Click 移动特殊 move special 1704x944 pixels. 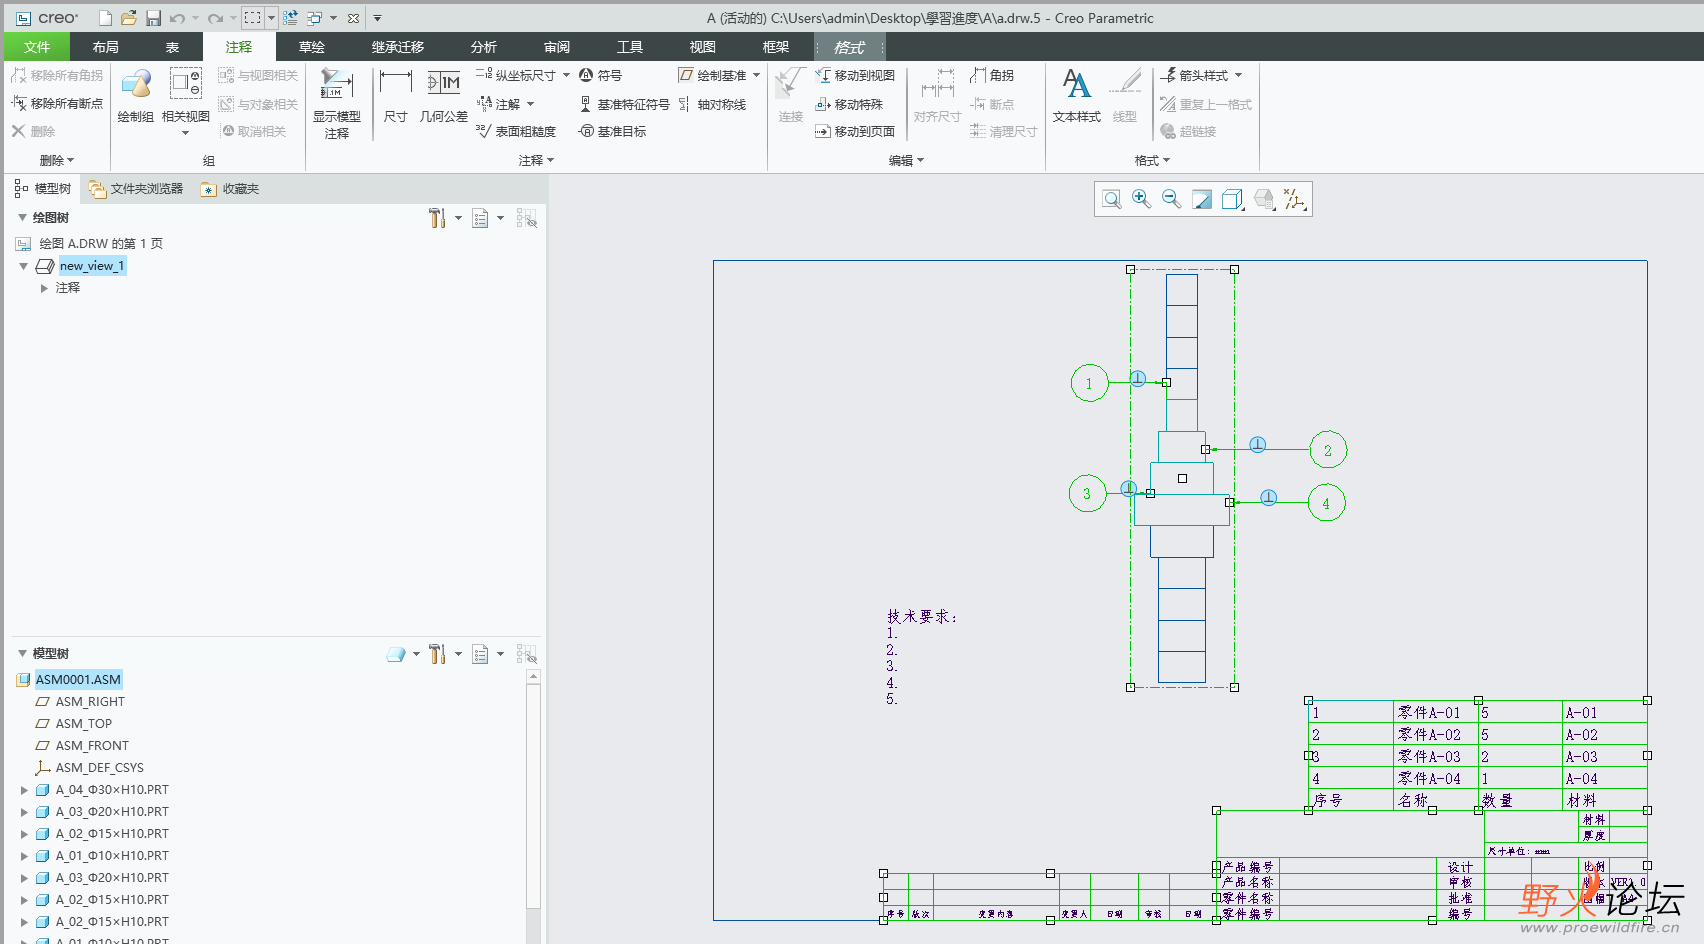(849, 104)
